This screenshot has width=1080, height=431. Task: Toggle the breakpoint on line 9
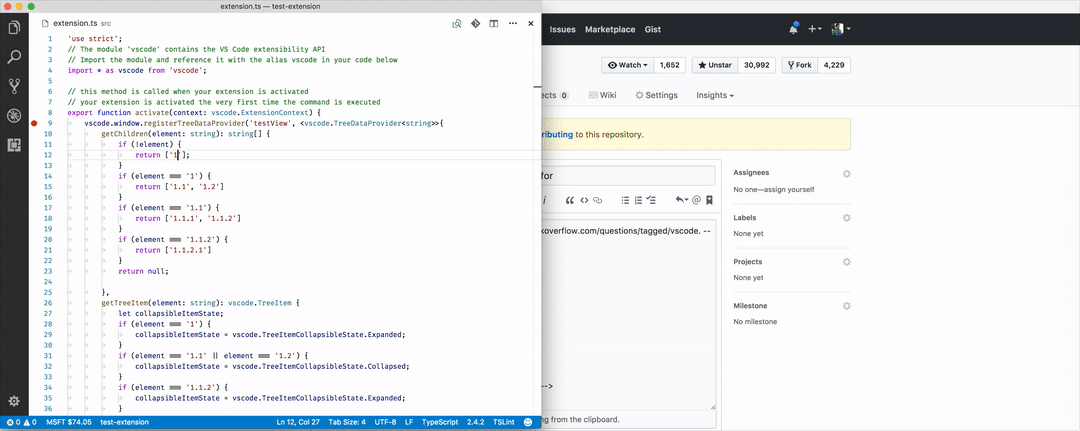click(34, 123)
